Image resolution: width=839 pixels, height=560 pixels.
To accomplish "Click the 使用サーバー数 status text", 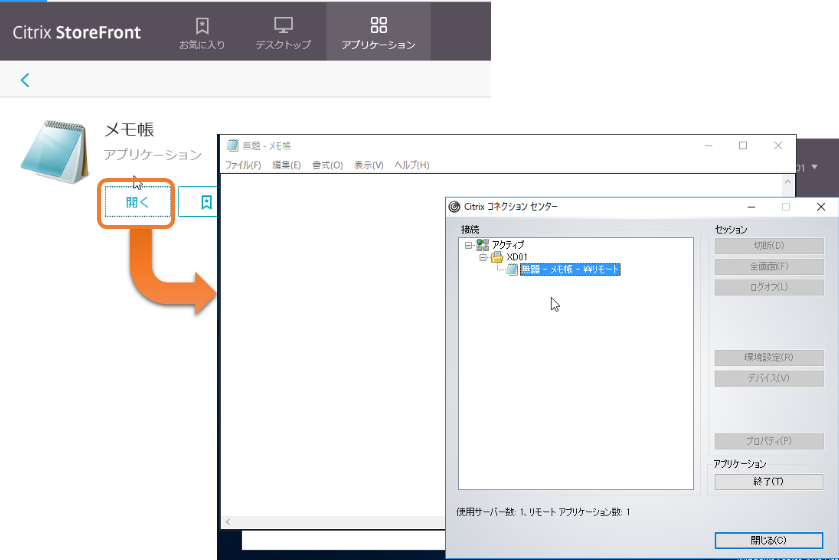I will click(543, 512).
